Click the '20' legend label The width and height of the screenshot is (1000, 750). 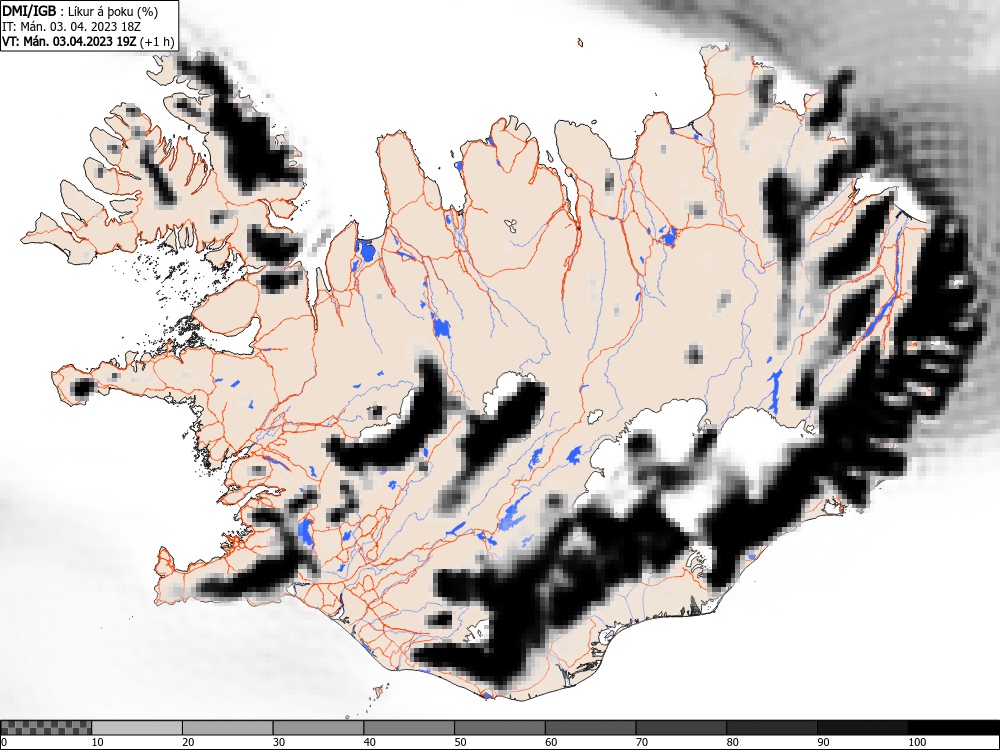coord(188,742)
